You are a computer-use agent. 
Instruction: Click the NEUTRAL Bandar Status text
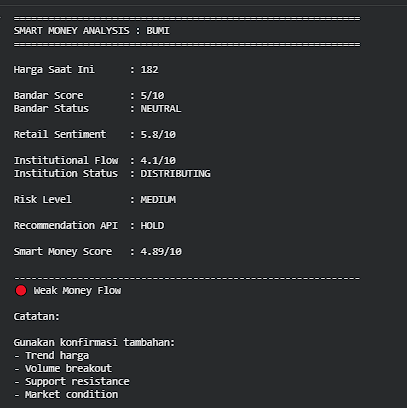[x=161, y=108]
